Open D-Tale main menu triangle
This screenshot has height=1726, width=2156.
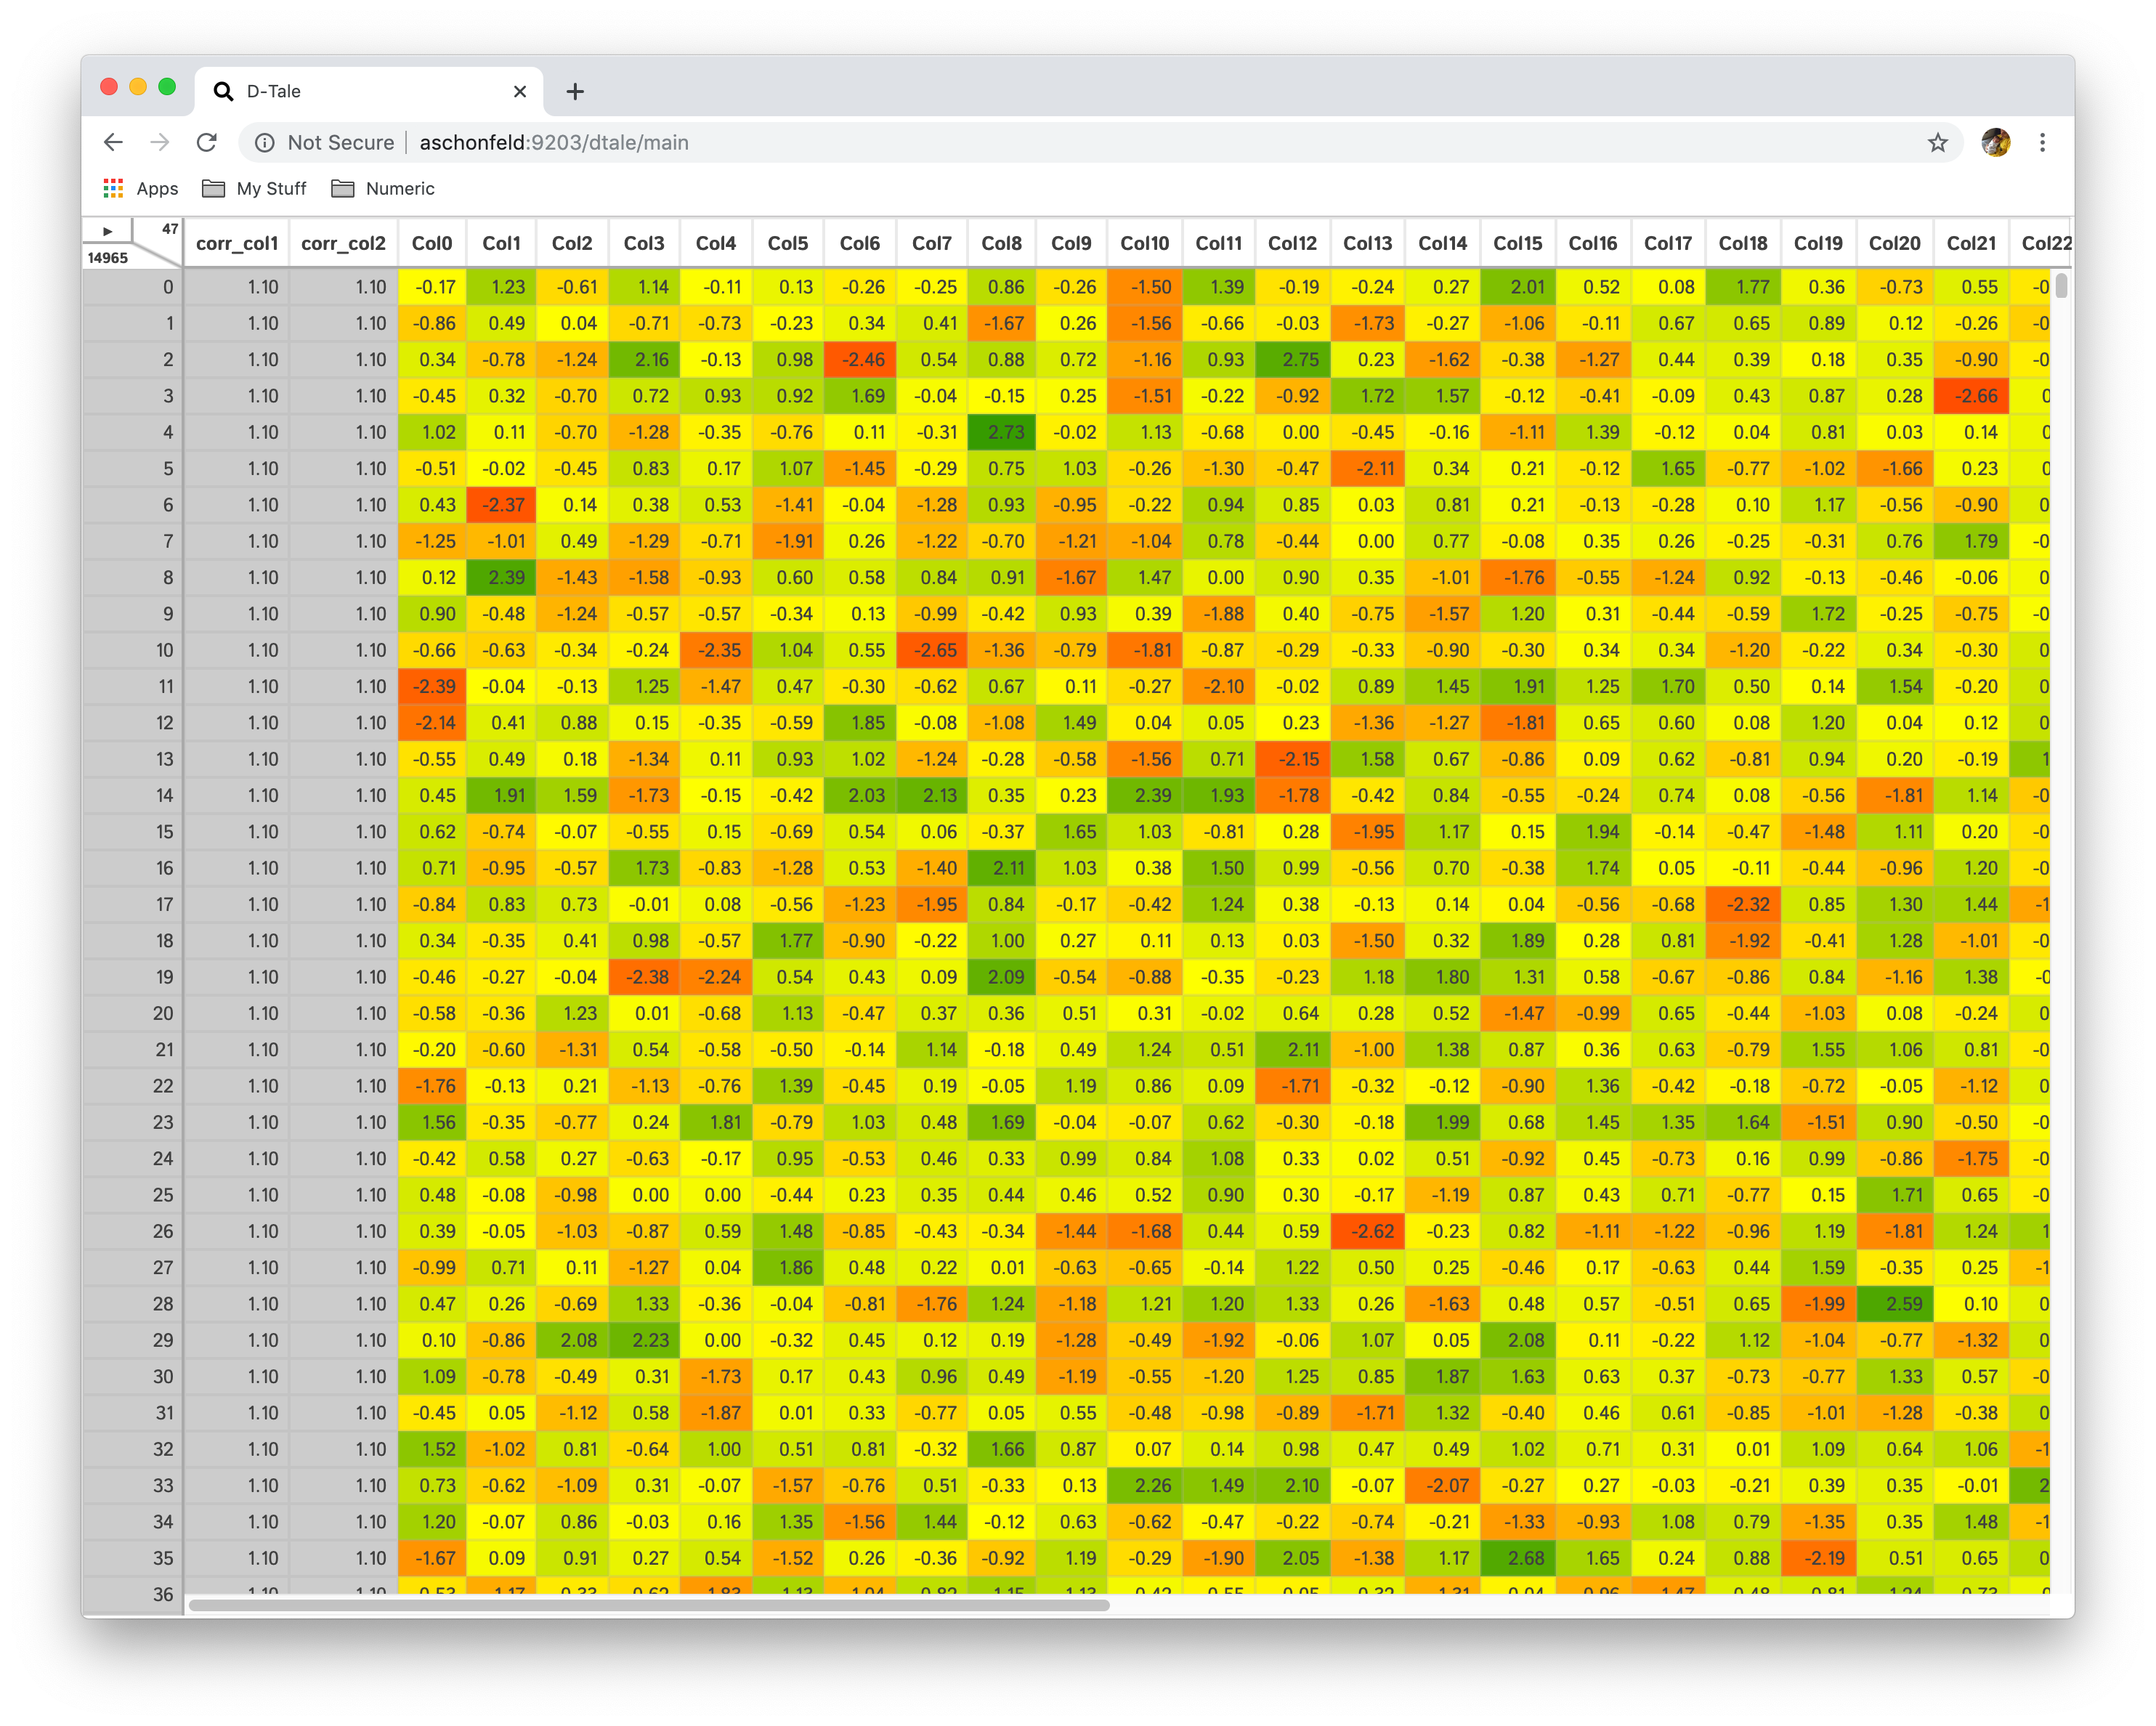tap(107, 231)
